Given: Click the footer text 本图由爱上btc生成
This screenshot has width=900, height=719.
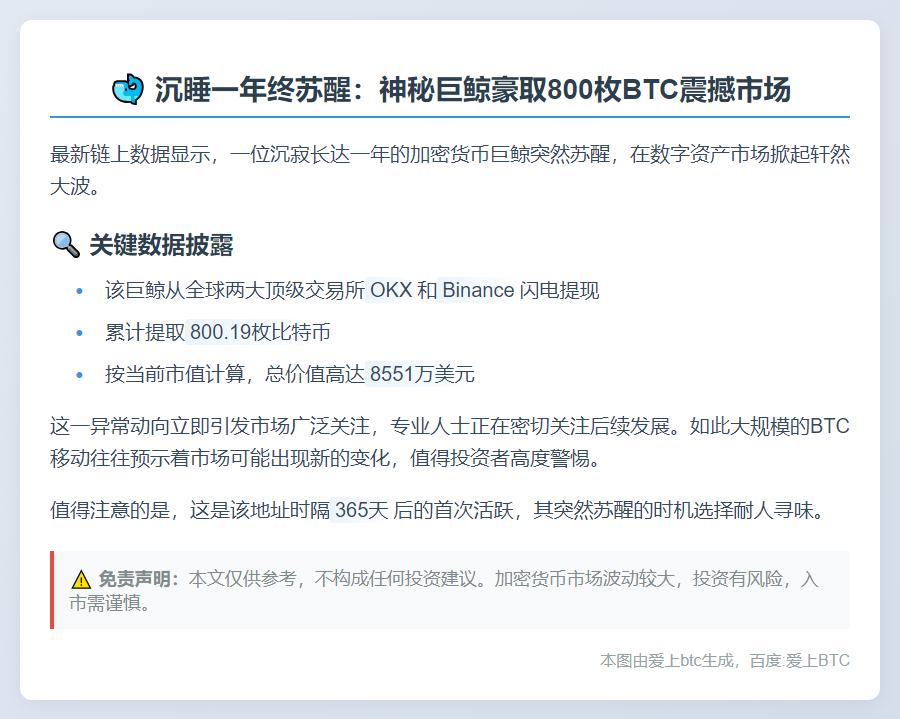Looking at the screenshot, I should point(665,660).
